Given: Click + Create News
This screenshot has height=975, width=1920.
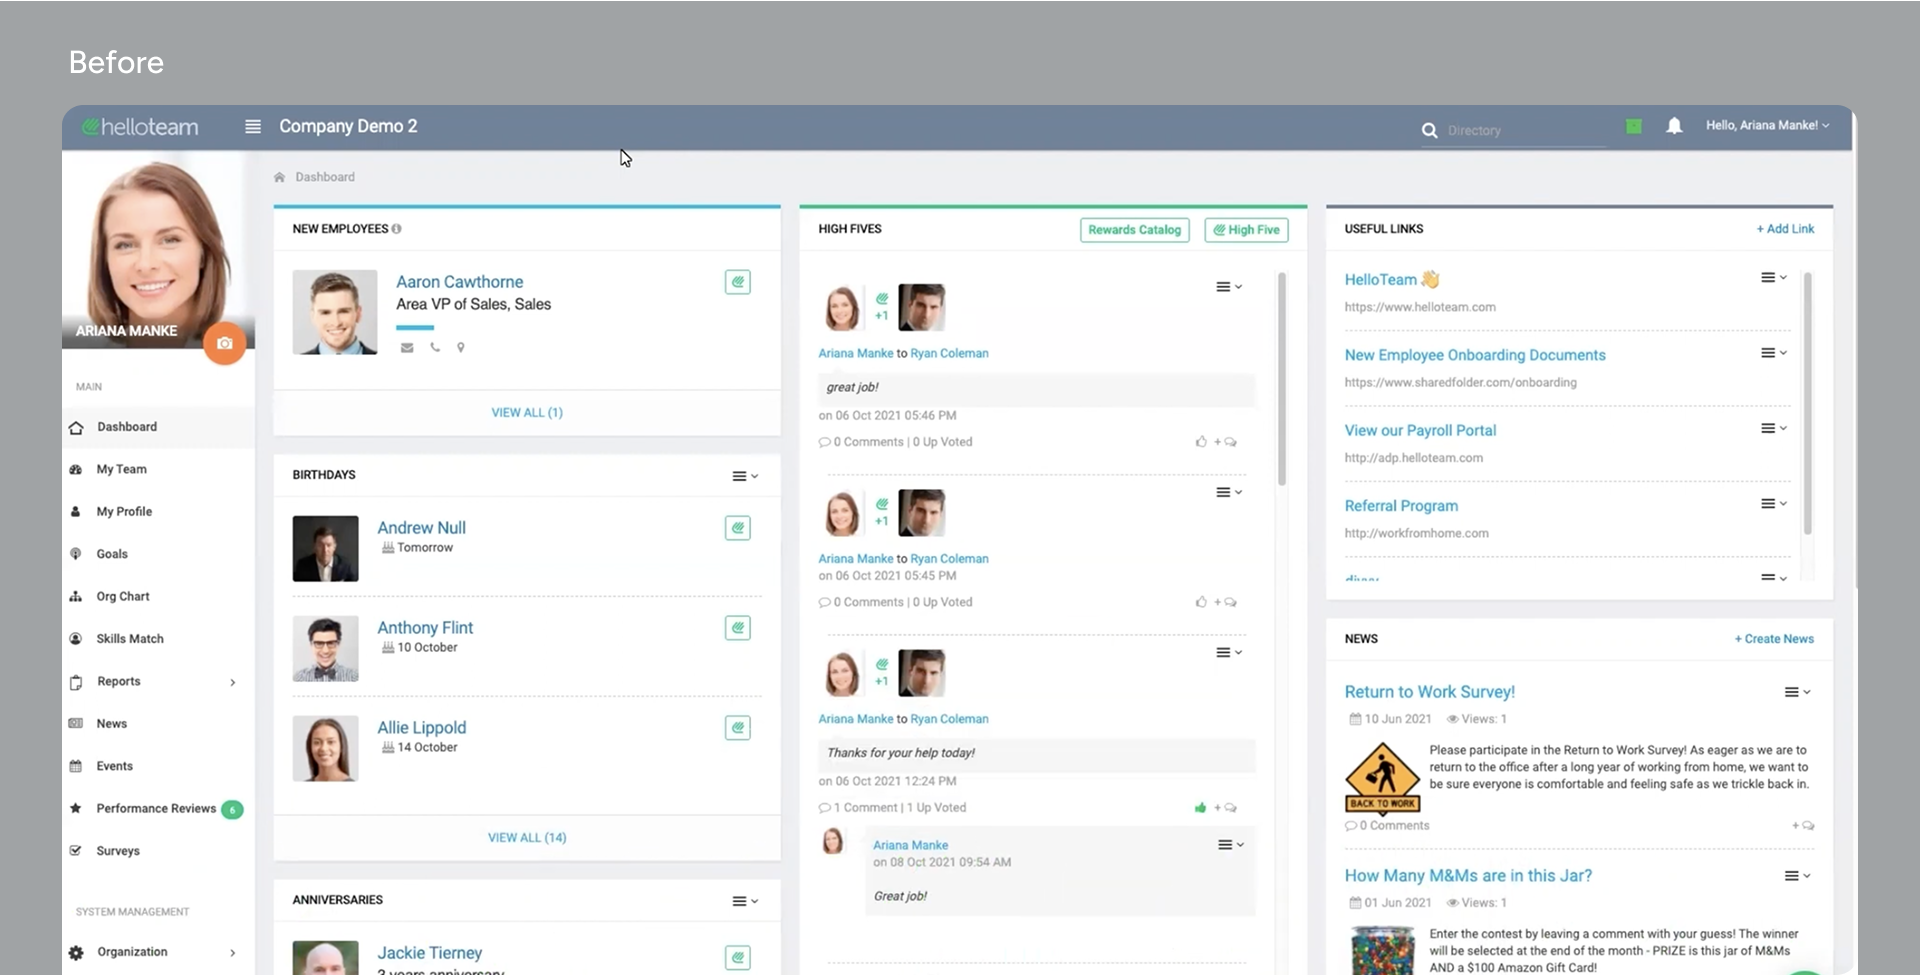Looking at the screenshot, I should (x=1774, y=639).
